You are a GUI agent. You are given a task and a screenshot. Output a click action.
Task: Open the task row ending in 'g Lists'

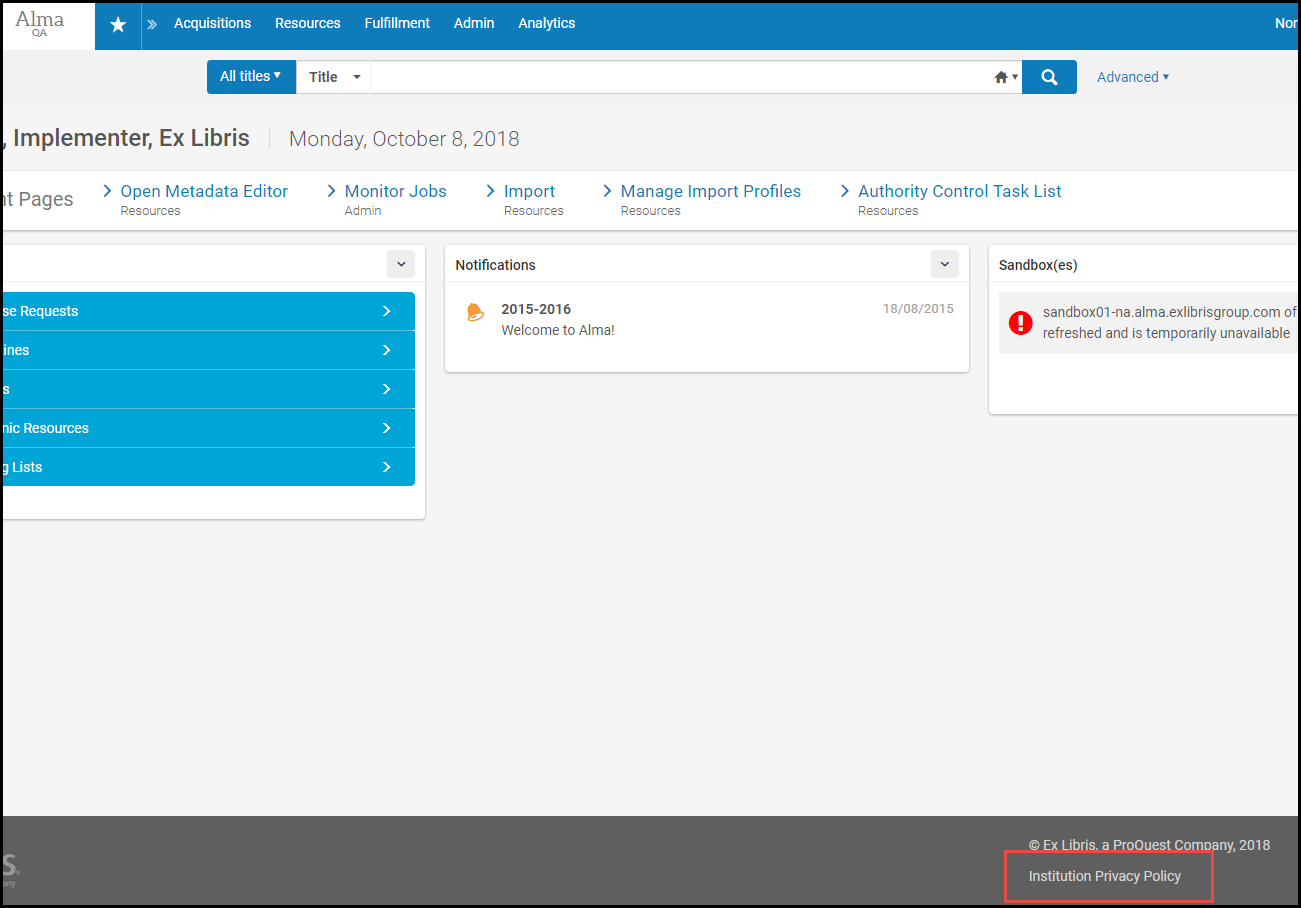click(208, 467)
